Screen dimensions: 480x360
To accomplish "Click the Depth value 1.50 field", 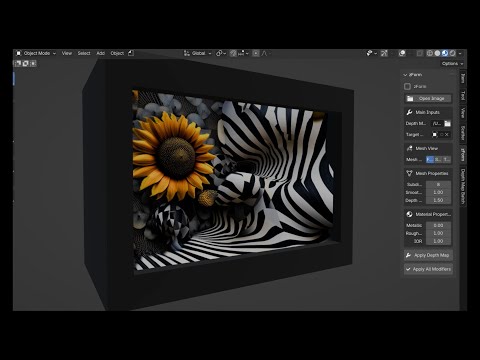I will [438, 200].
